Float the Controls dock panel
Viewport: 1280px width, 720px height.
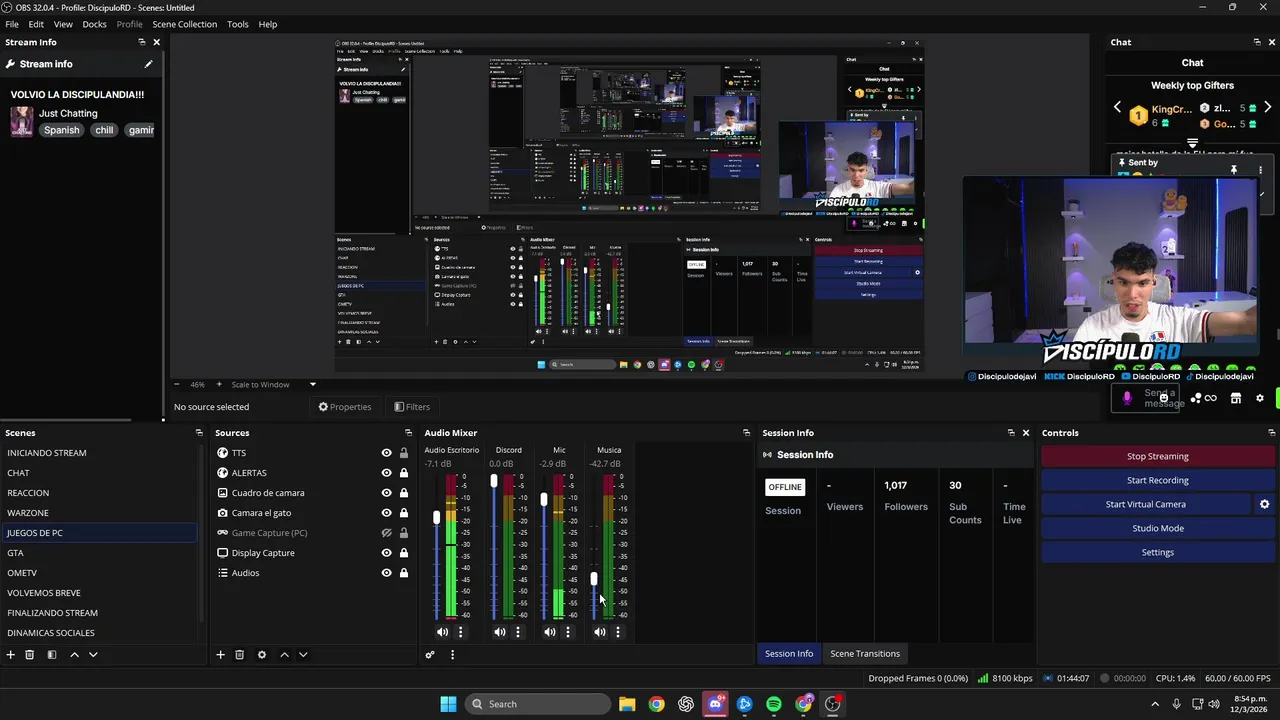[x=1271, y=433]
